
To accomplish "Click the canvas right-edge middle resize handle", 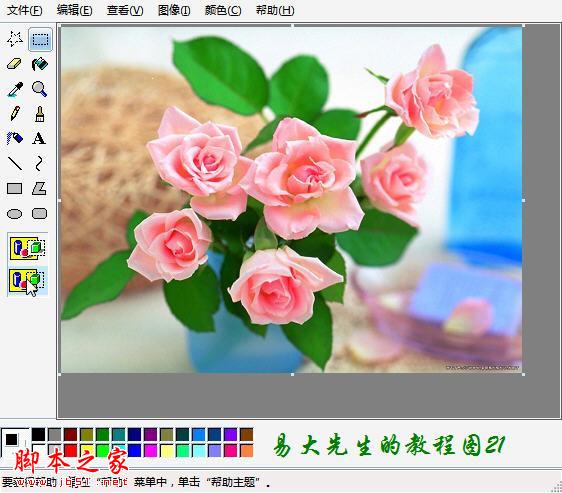I will click(524, 200).
